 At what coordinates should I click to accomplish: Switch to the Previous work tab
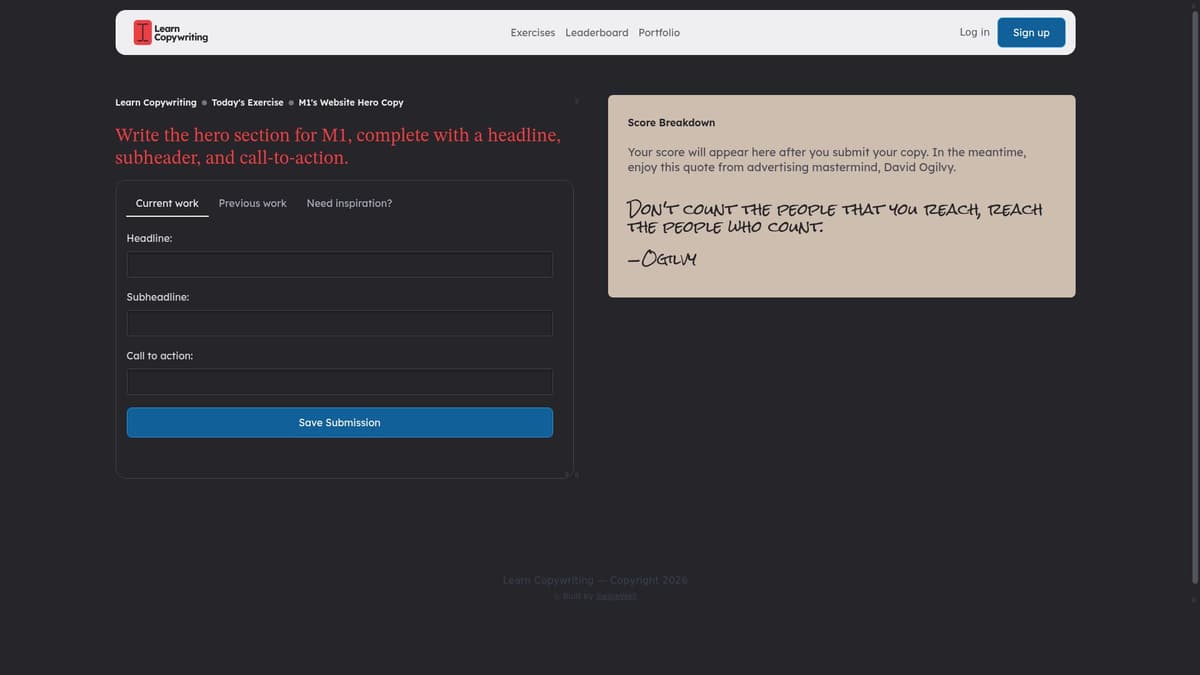[252, 203]
